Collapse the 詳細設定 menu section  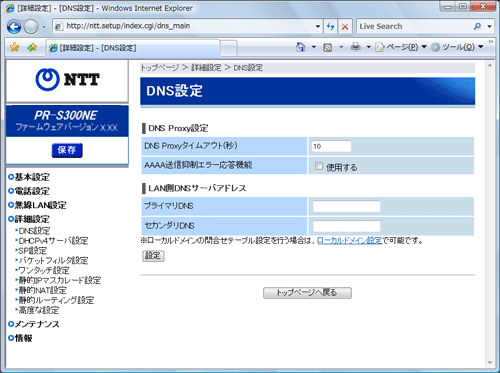pos(29,219)
